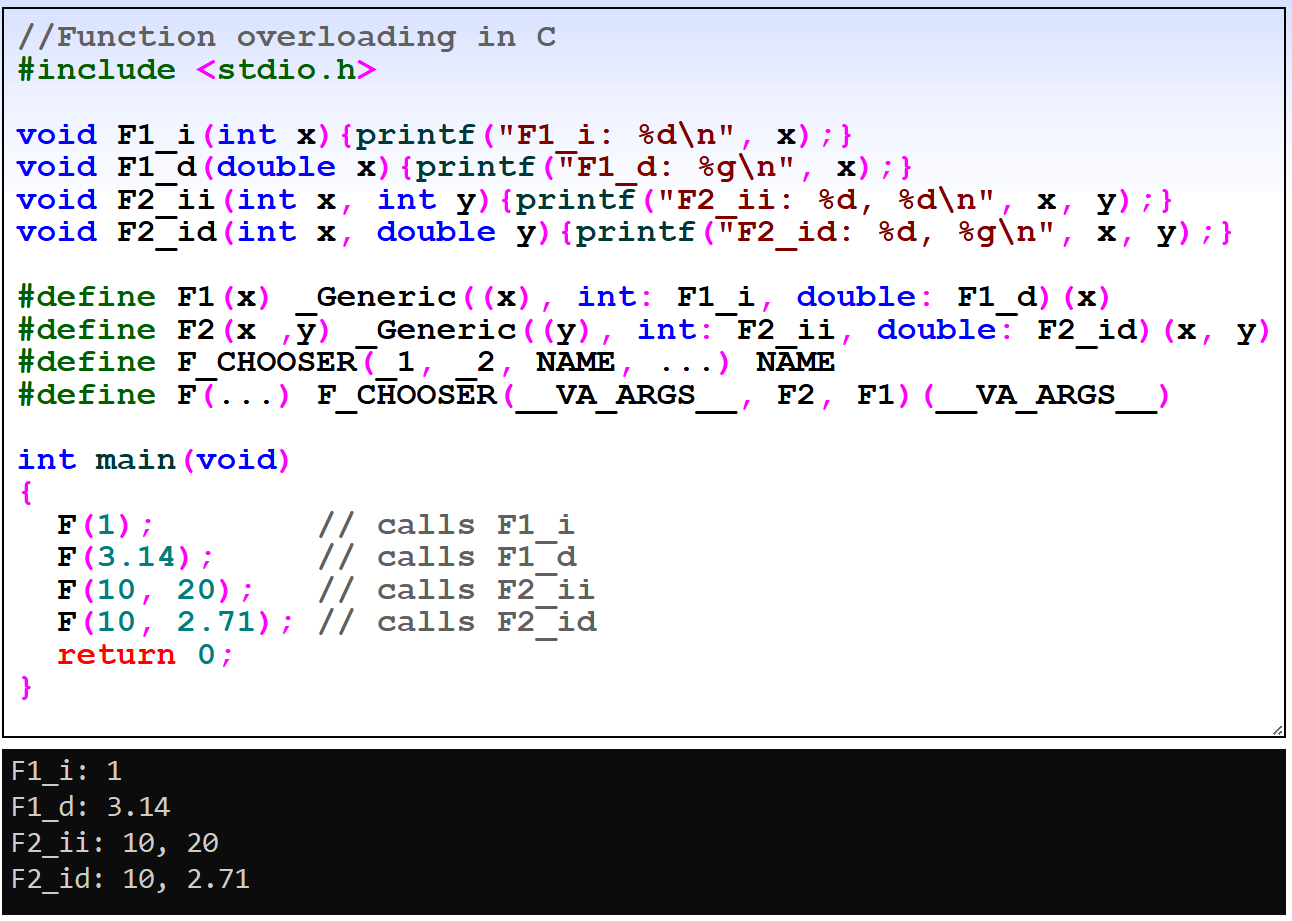Click the '// calls F1_i' comment
This screenshot has width=1292, height=921.
447,525
